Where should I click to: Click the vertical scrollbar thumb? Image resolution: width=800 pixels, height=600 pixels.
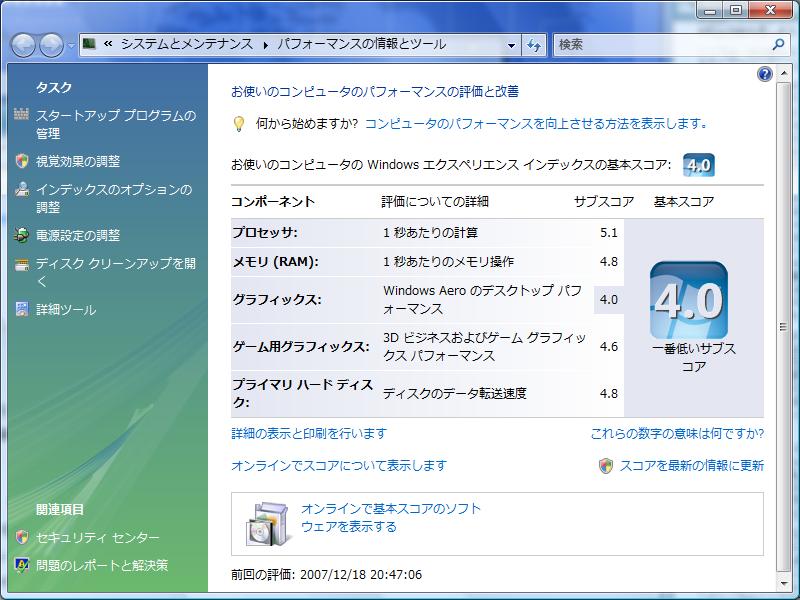783,327
